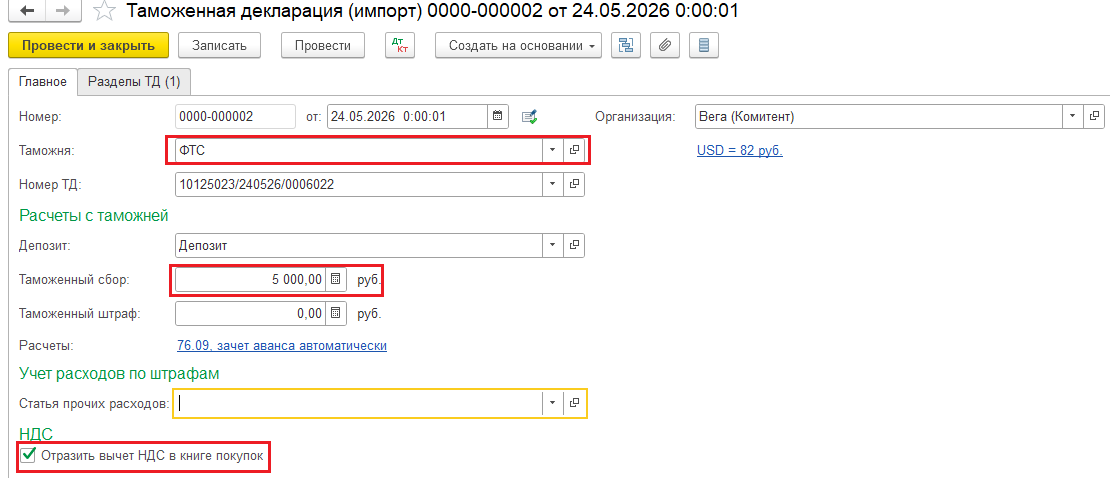Click the Депозит input field
Image resolution: width=1110 pixels, height=496 pixels.
[358, 245]
